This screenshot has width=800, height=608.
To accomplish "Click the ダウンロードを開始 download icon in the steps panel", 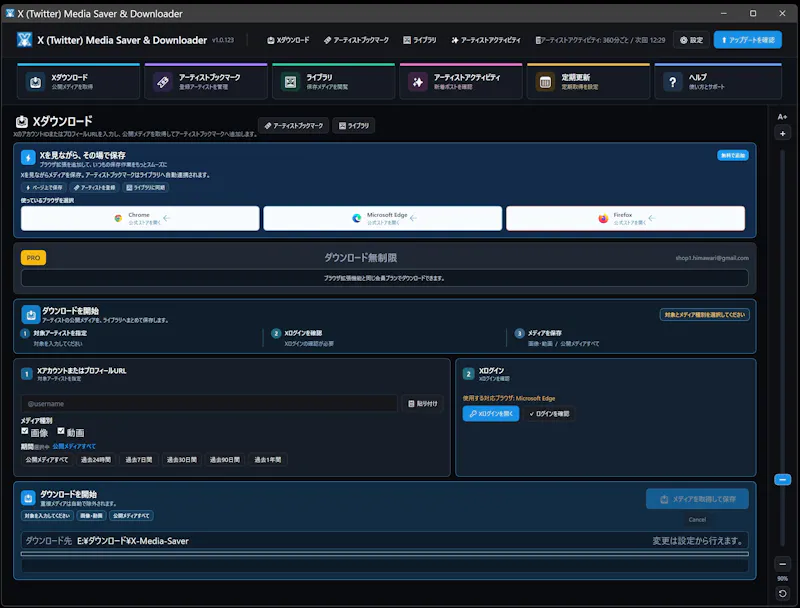I will pos(31,315).
